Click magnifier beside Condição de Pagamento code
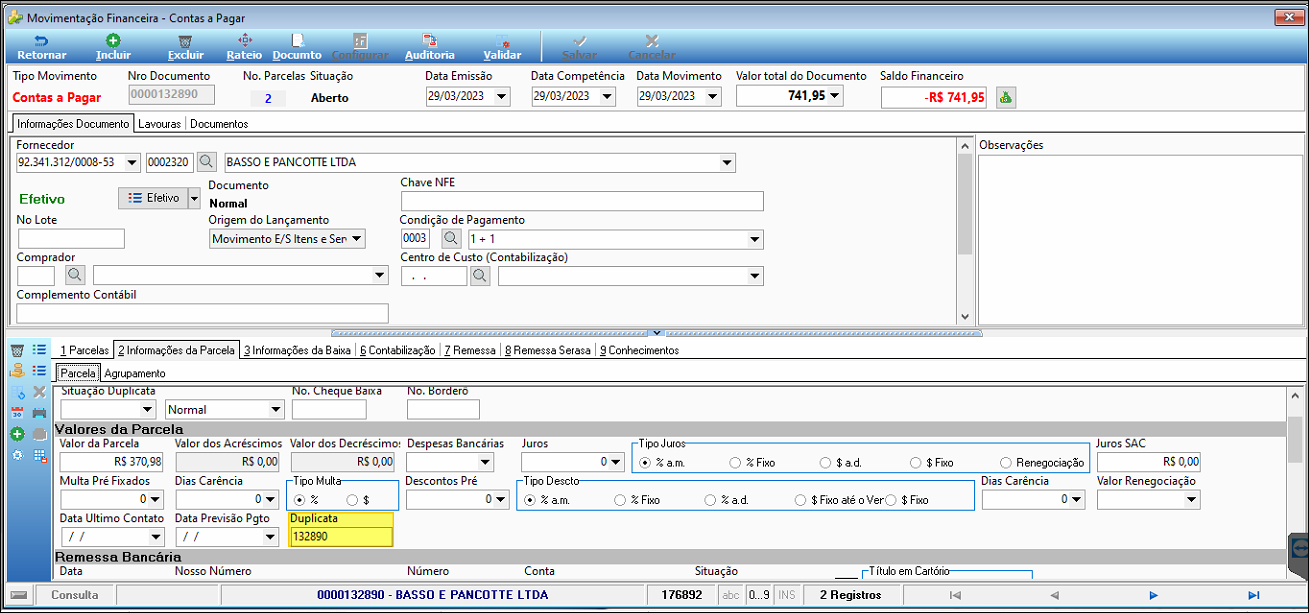Screen dimensions: 1309x613 pos(451,239)
